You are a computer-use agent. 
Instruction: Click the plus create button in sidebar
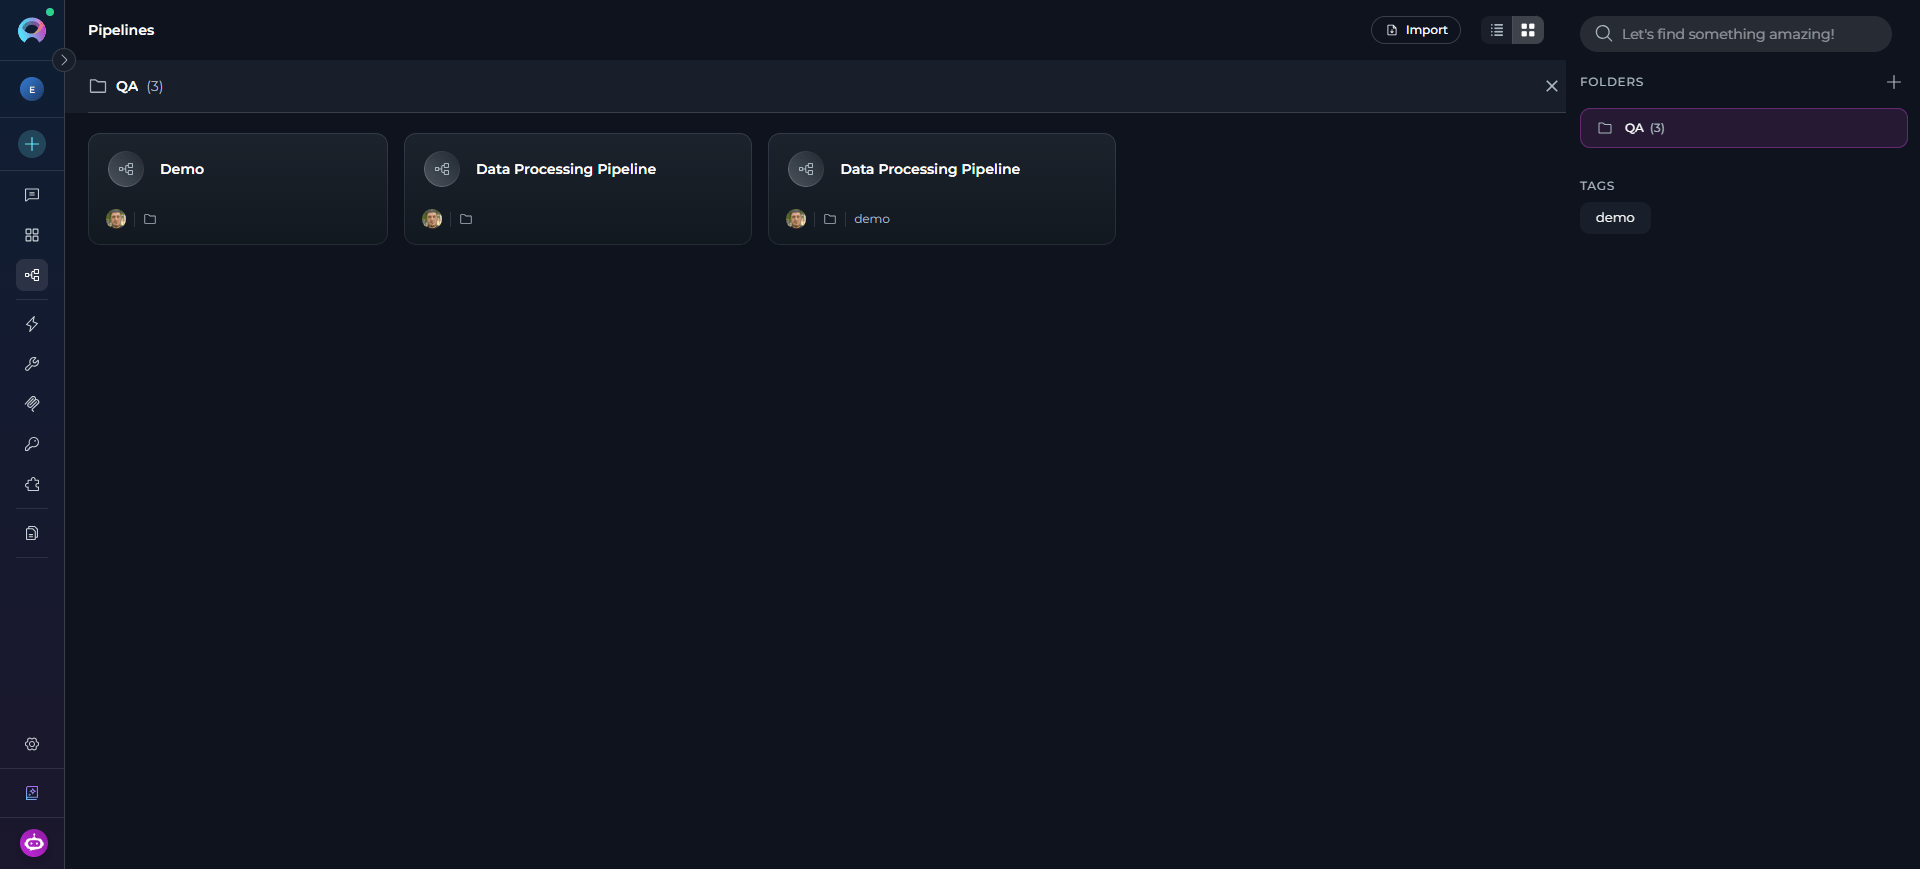click(32, 144)
